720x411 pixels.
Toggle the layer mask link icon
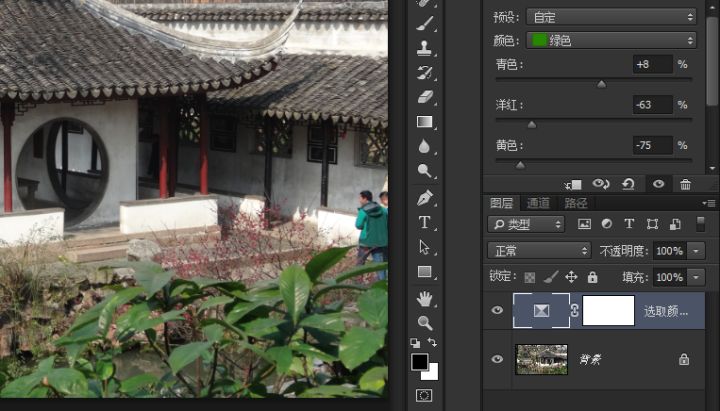(x=575, y=310)
